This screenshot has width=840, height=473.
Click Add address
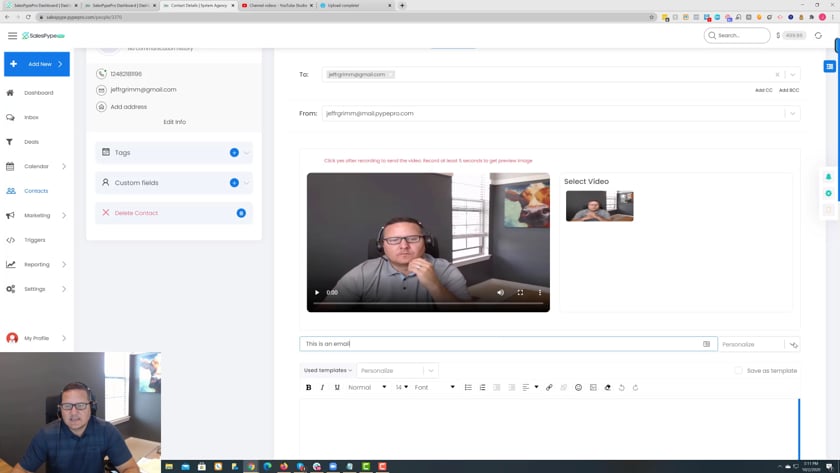click(x=129, y=107)
